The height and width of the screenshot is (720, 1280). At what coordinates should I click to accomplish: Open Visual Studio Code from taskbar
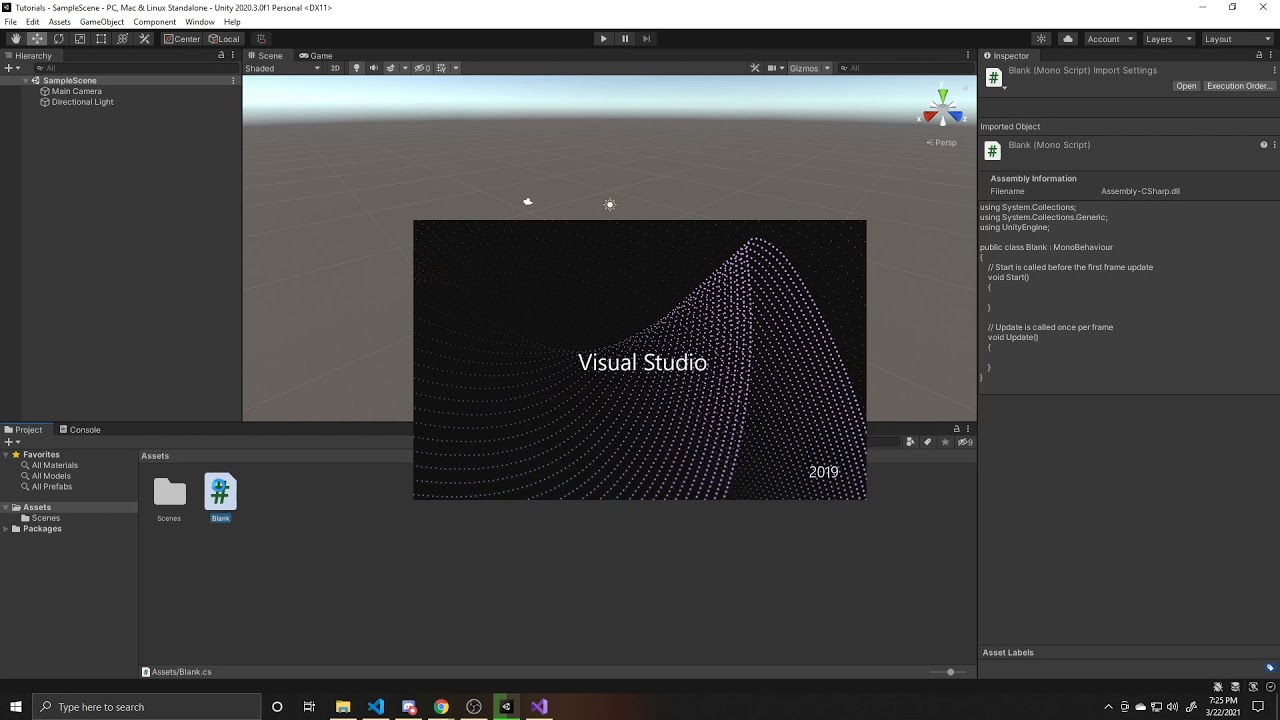[375, 707]
